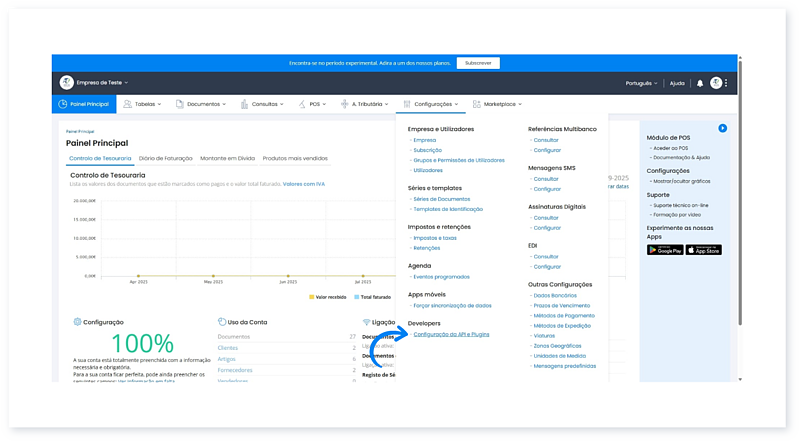Select Séries de Documentos menu entry
The image size is (800, 442).
441,199
